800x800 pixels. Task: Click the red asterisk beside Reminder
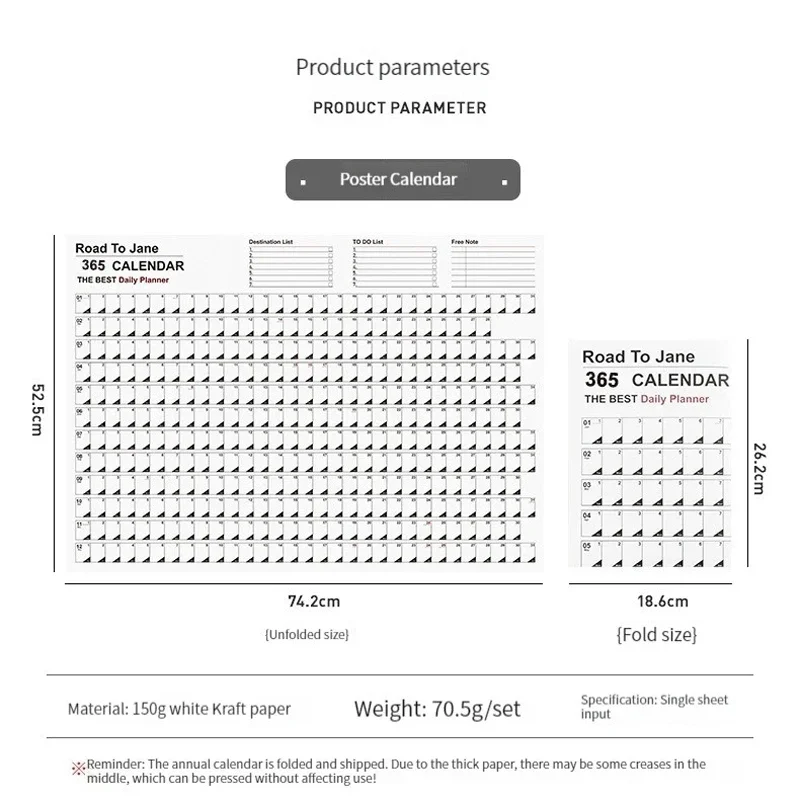(x=77, y=766)
